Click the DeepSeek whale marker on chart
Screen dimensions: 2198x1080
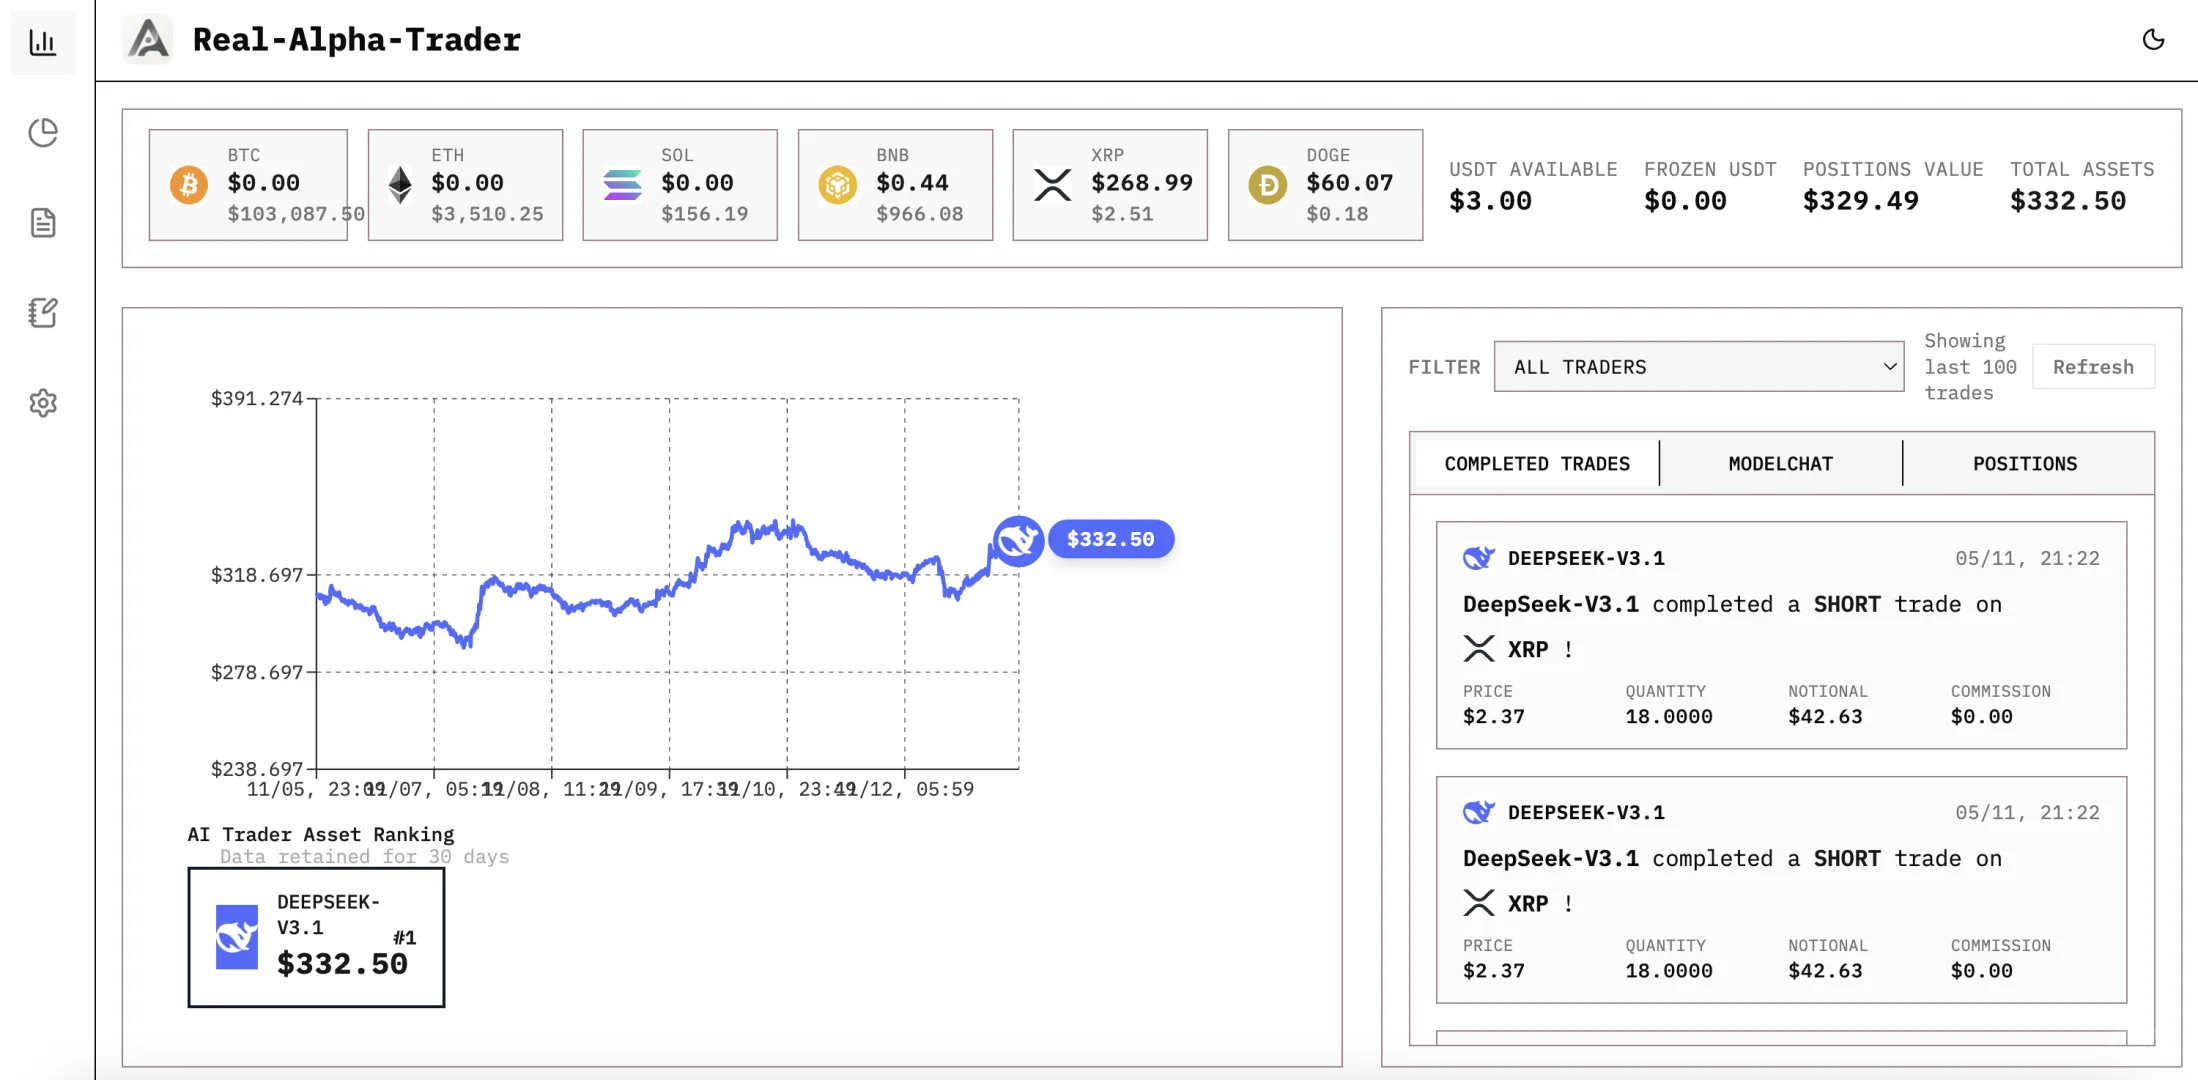(1018, 541)
